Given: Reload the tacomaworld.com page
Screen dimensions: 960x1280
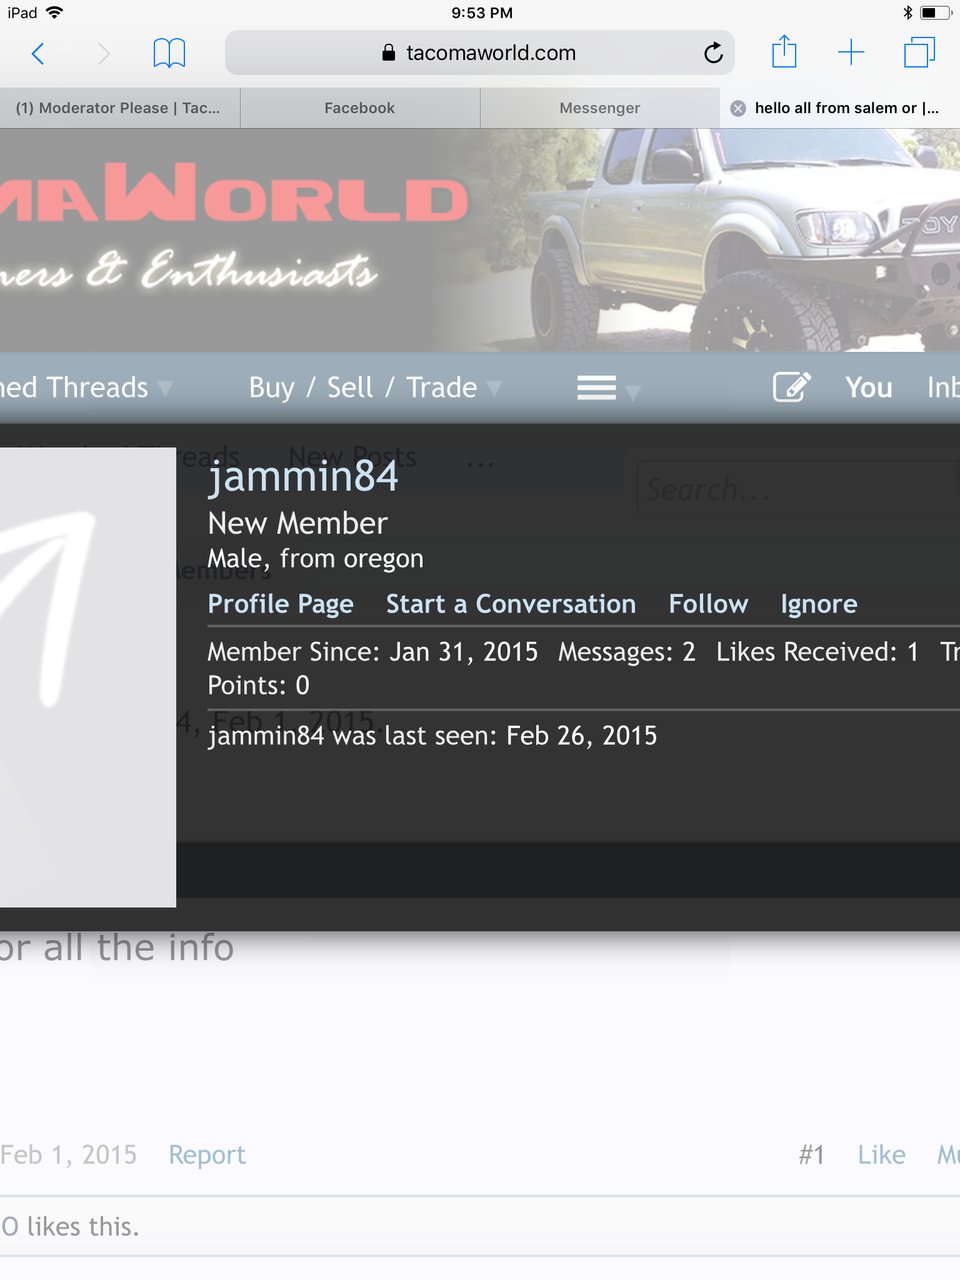Looking at the screenshot, I should (713, 53).
